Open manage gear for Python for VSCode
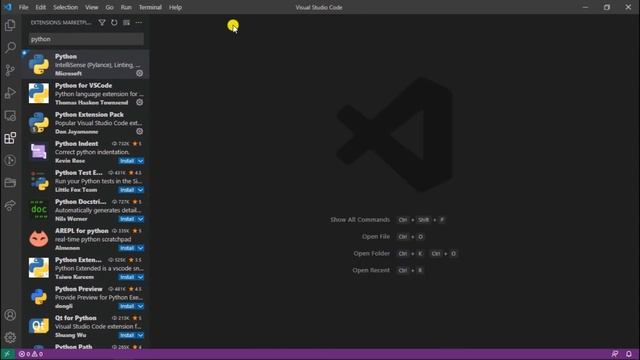Viewport: 640px width, 360px height. pyautogui.click(x=140, y=102)
